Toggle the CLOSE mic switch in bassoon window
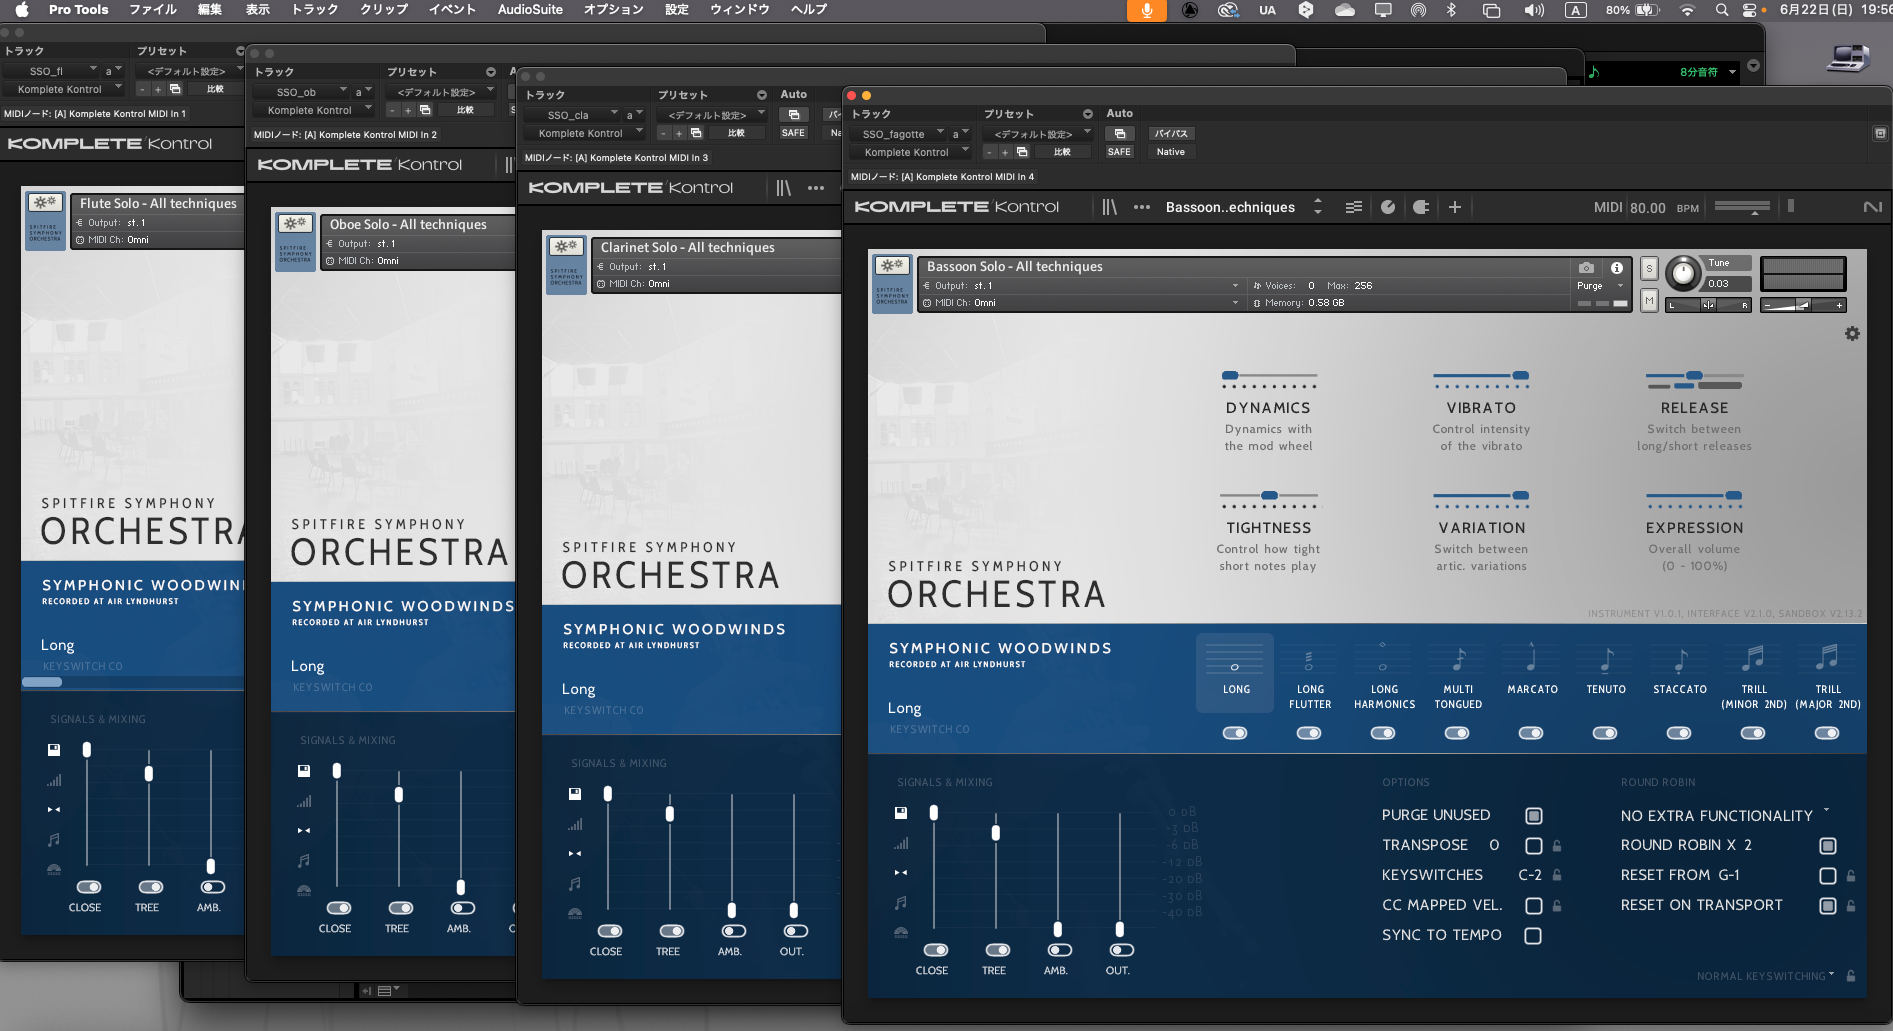The width and height of the screenshot is (1893, 1031). pos(936,950)
